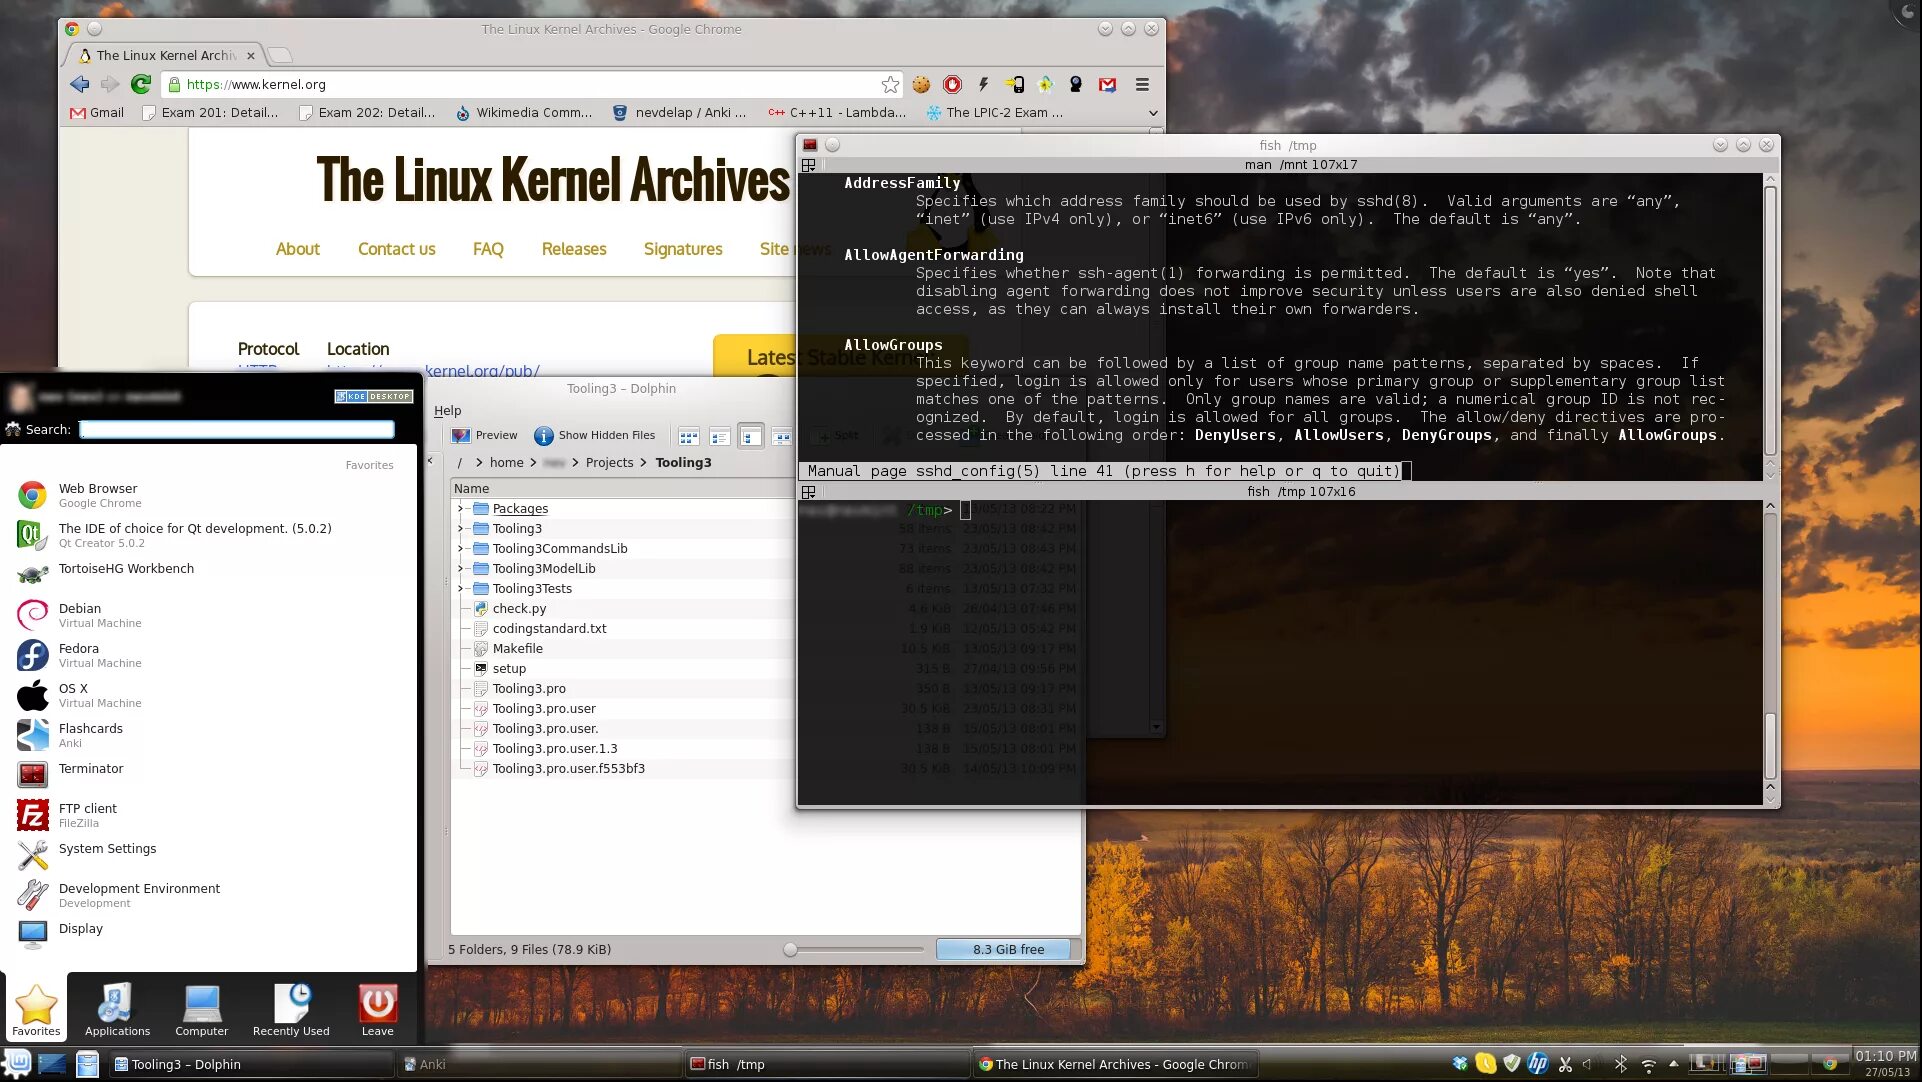
Task: Switch Dolphin to Compact view mode
Action: click(x=719, y=436)
